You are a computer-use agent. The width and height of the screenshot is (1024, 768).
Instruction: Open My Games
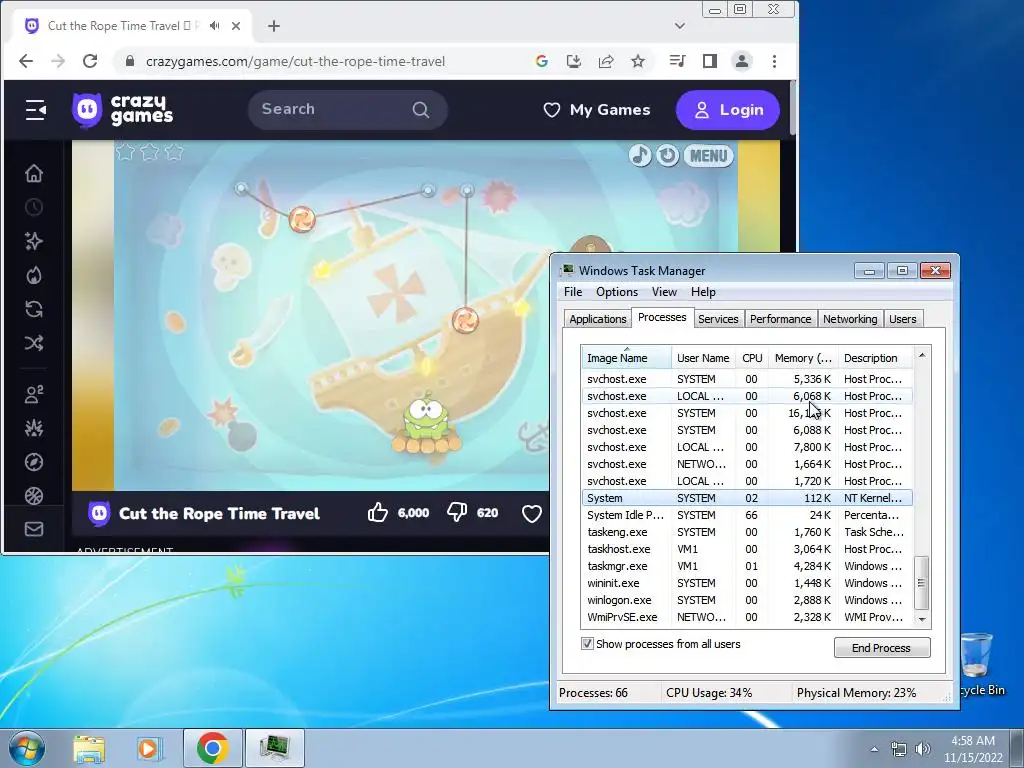[597, 110]
